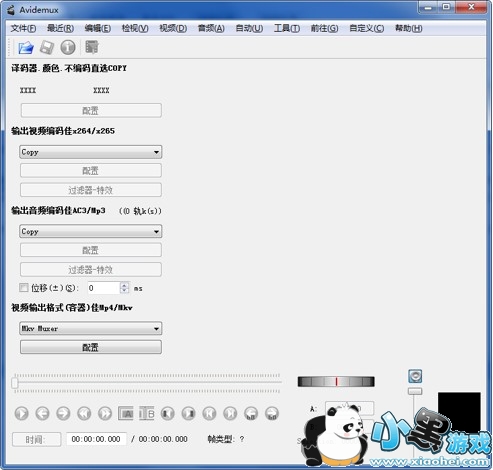Enable the 位移 audio shift checkbox

point(24,288)
